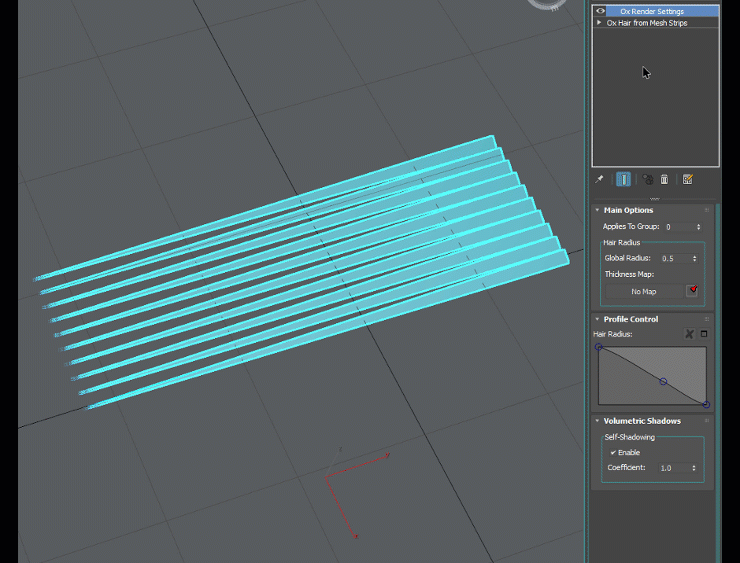
Task: Collapse the Profile Control rollout
Action: tap(598, 320)
